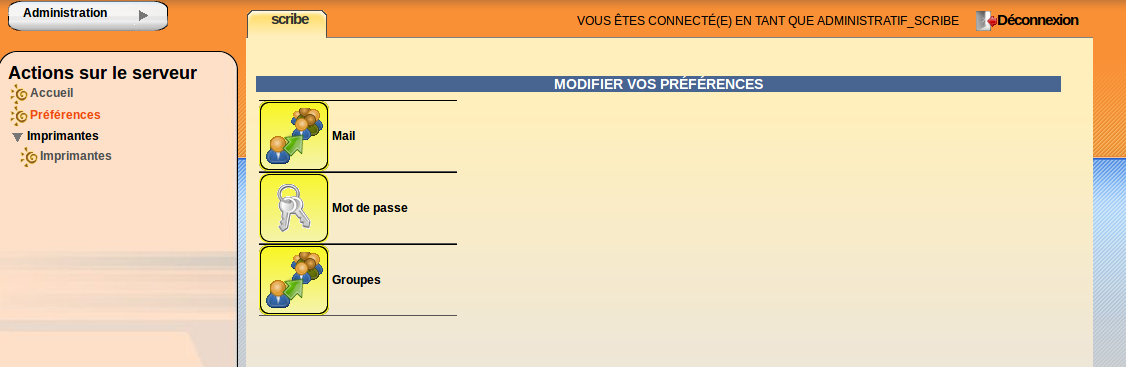Click the spiral icon beside Préférences
This screenshot has width=1126, height=367.
(19, 115)
